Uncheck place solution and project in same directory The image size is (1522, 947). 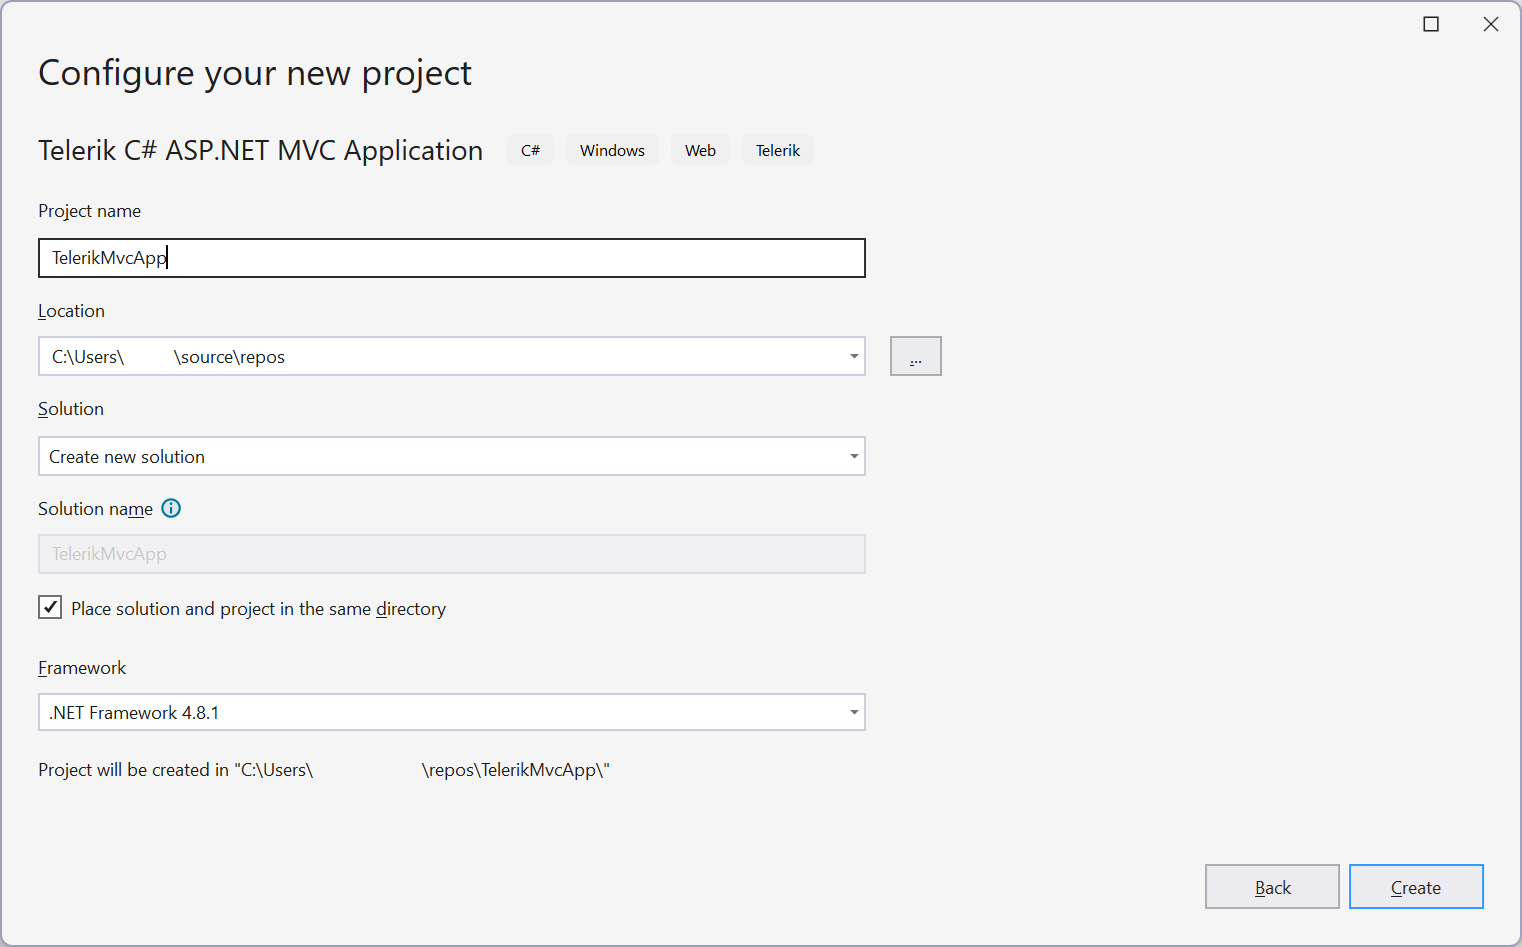[x=49, y=607]
